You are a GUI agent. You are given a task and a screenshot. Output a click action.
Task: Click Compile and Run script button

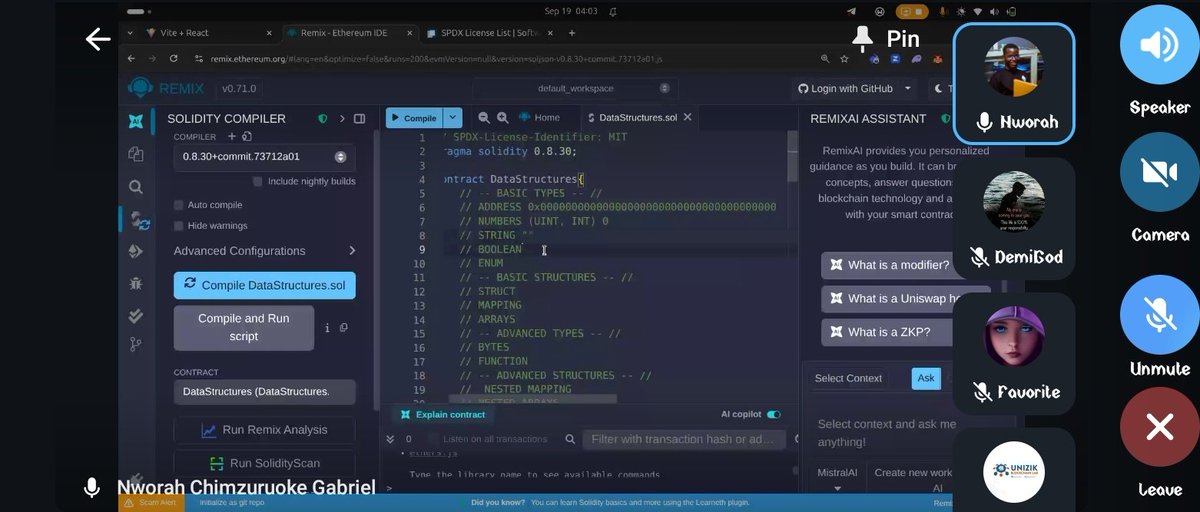click(x=243, y=327)
